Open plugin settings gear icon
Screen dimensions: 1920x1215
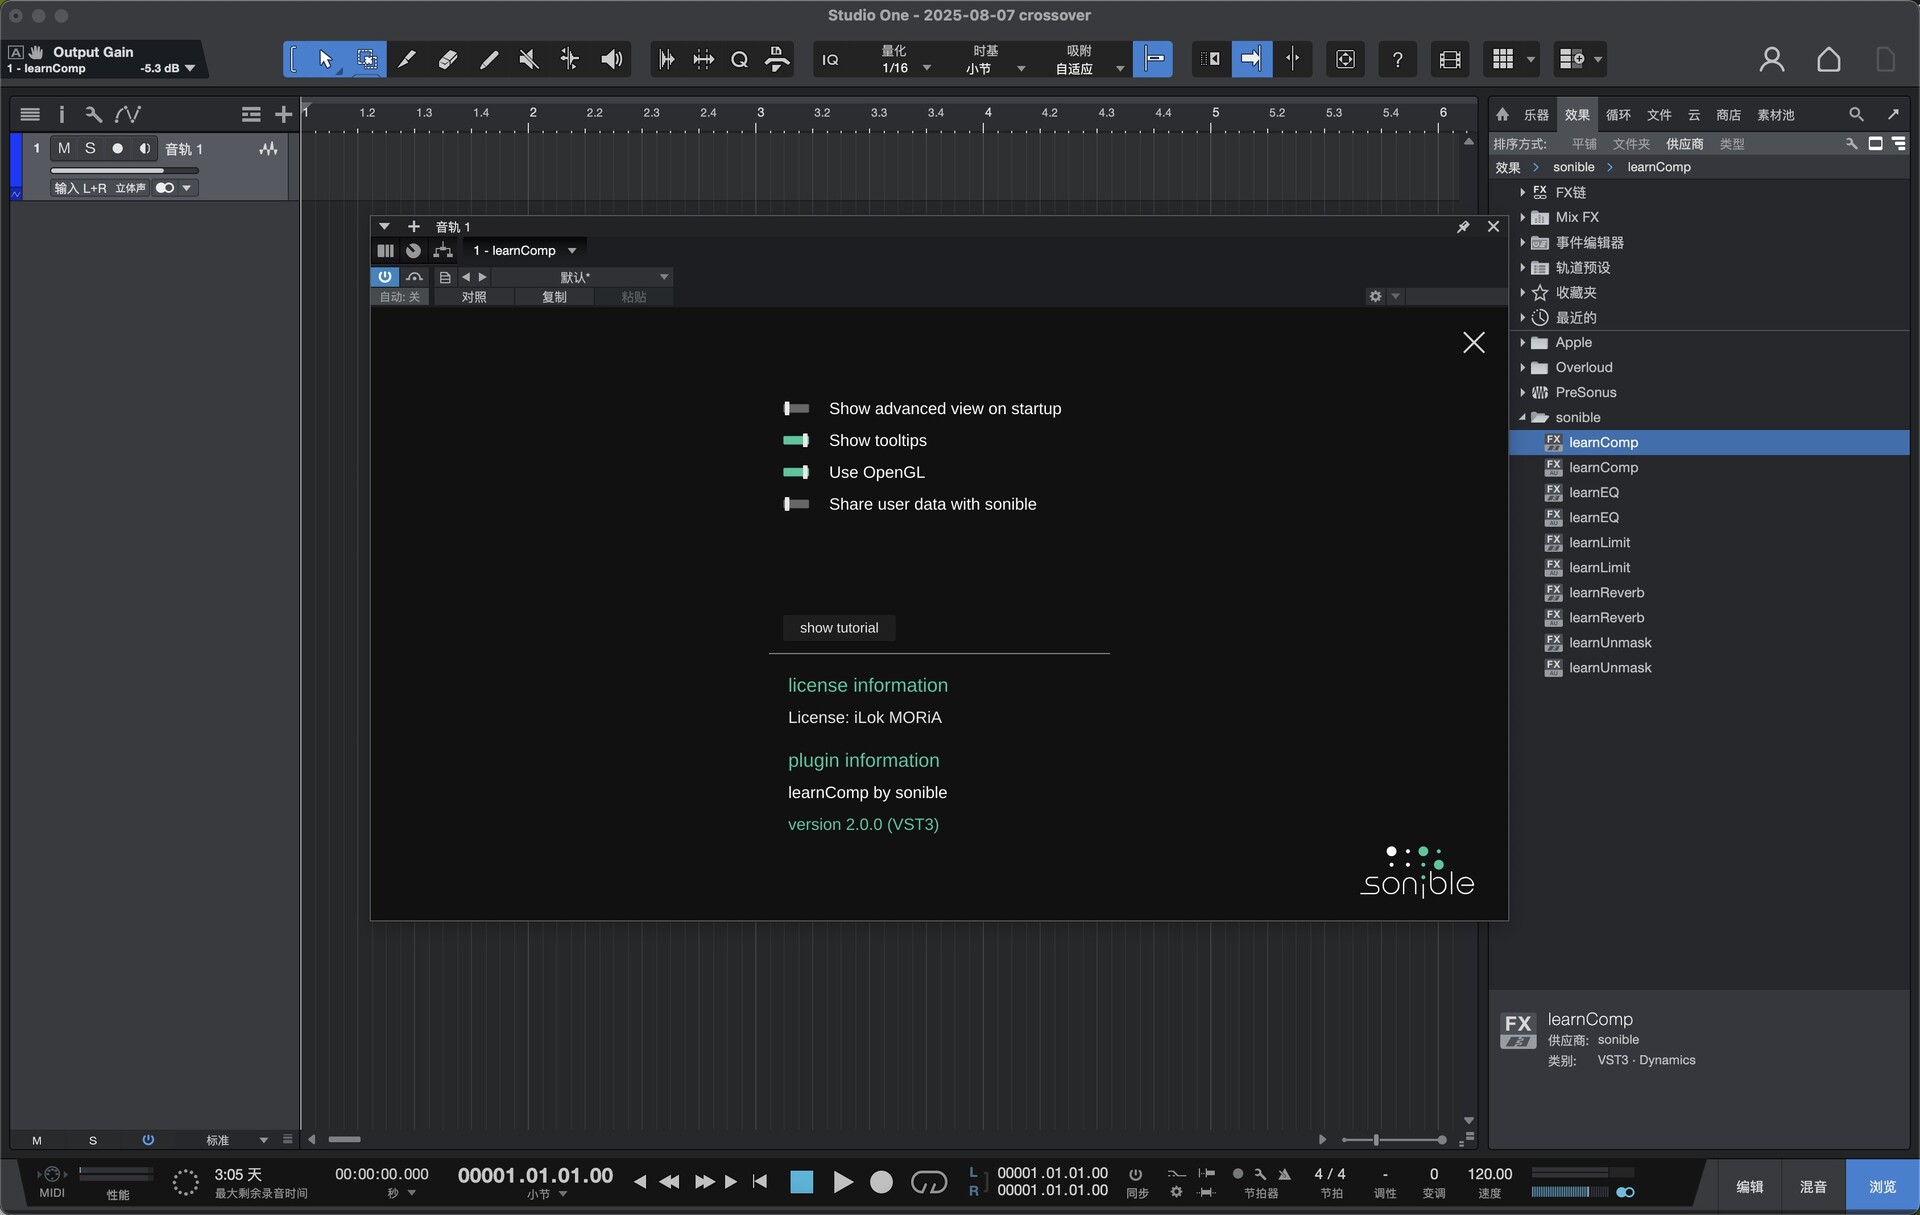coord(1375,296)
